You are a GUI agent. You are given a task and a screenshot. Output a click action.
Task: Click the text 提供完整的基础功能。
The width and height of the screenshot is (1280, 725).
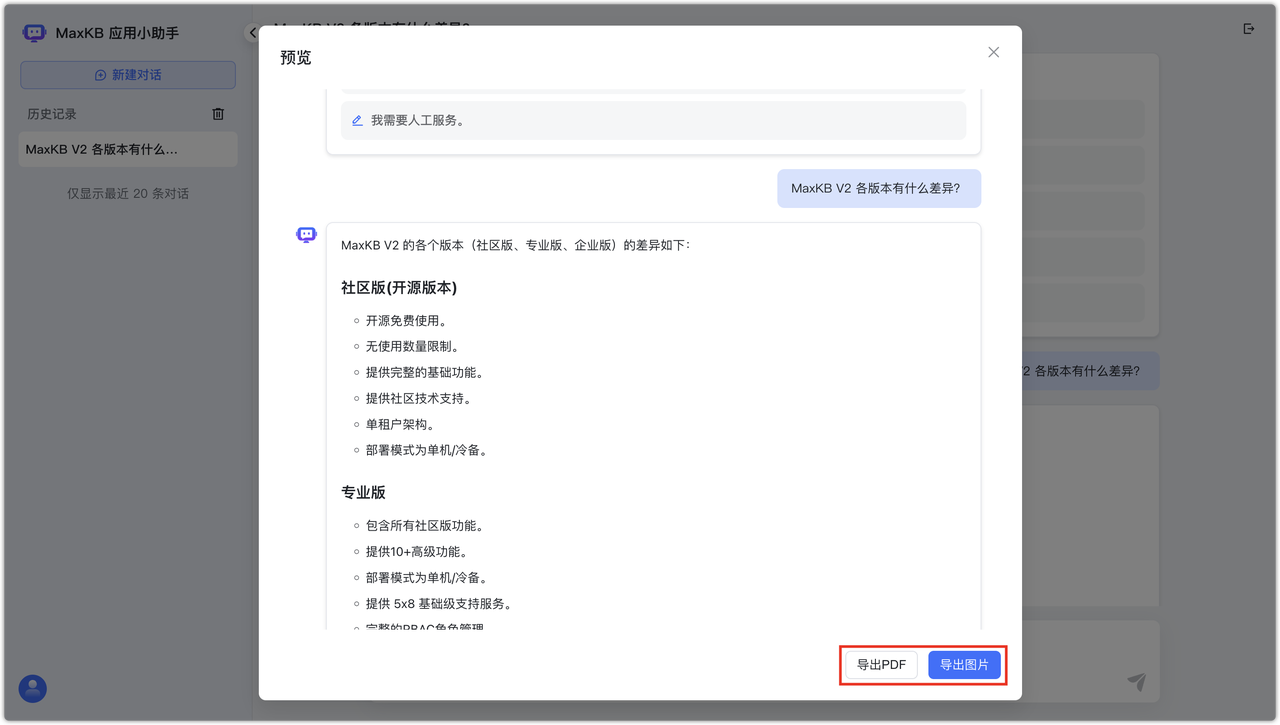click(x=425, y=373)
